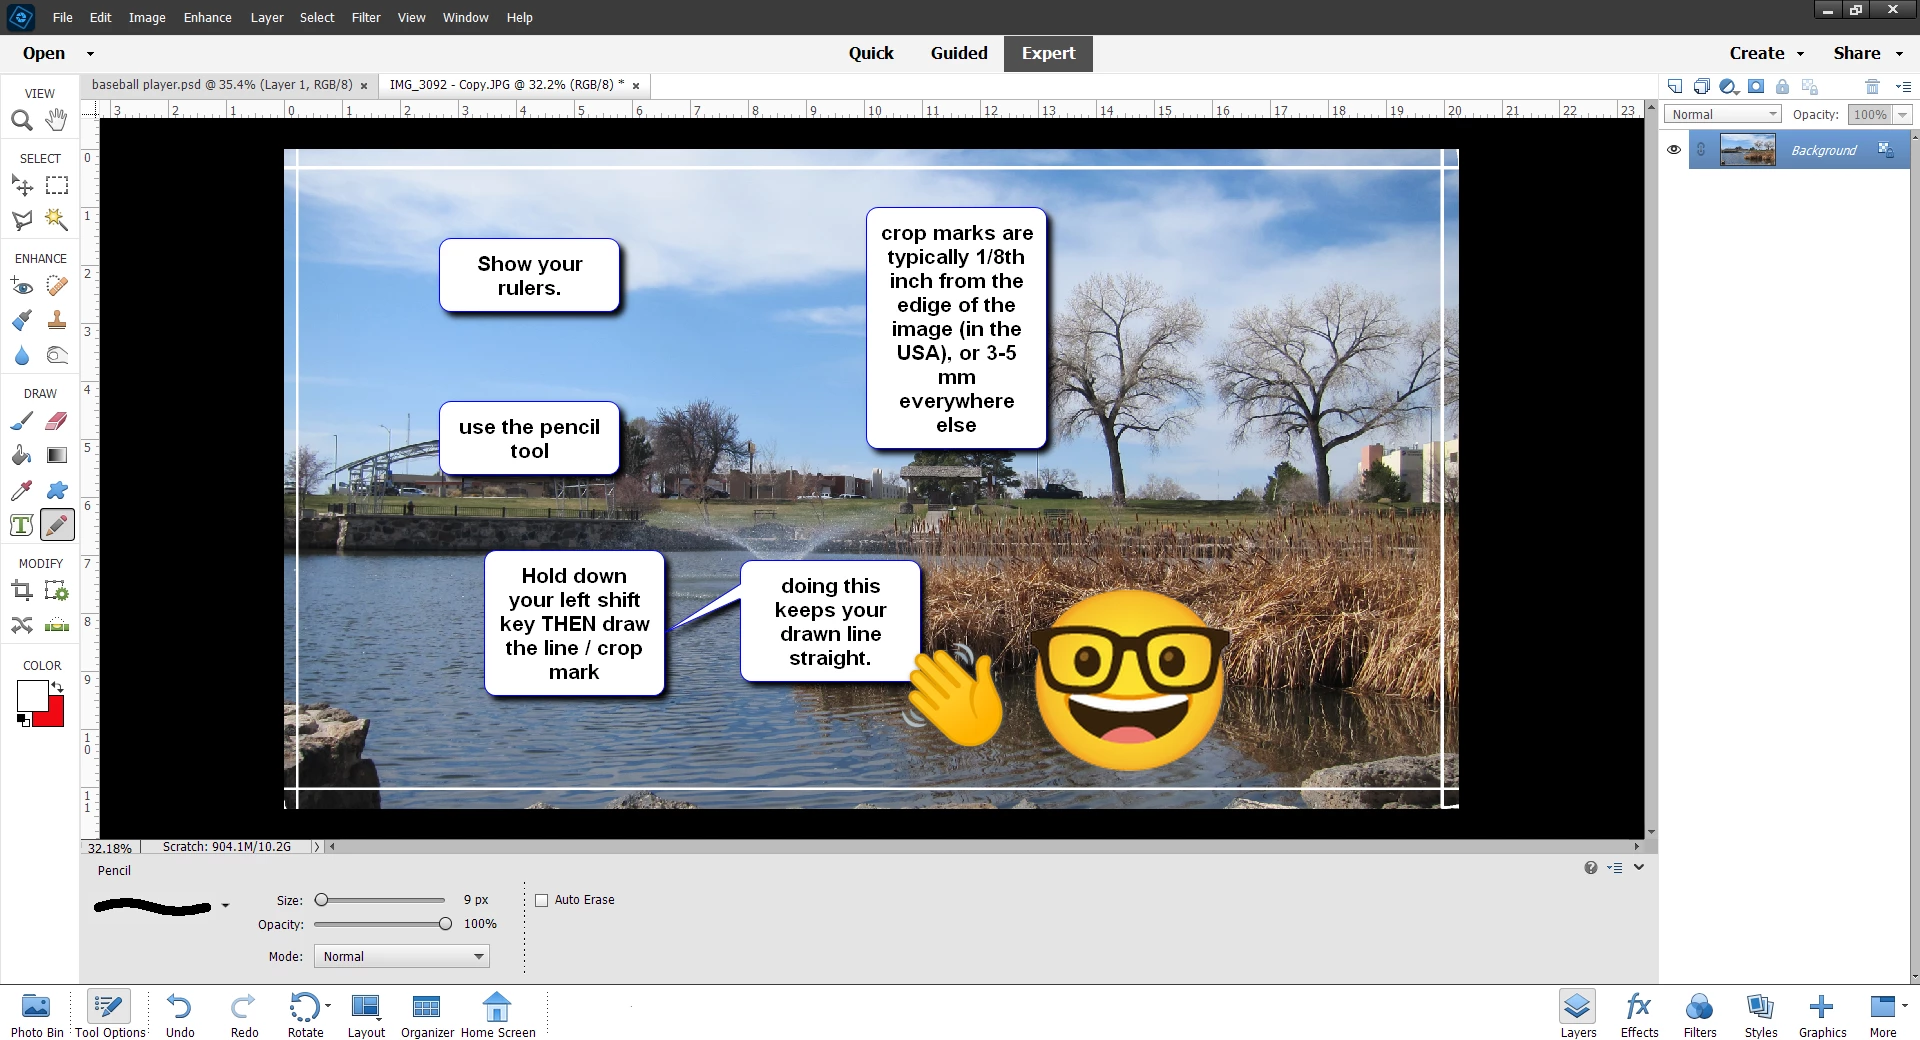Open the Effects panel
This screenshot has width=1920, height=1040.
pyautogui.click(x=1639, y=1014)
